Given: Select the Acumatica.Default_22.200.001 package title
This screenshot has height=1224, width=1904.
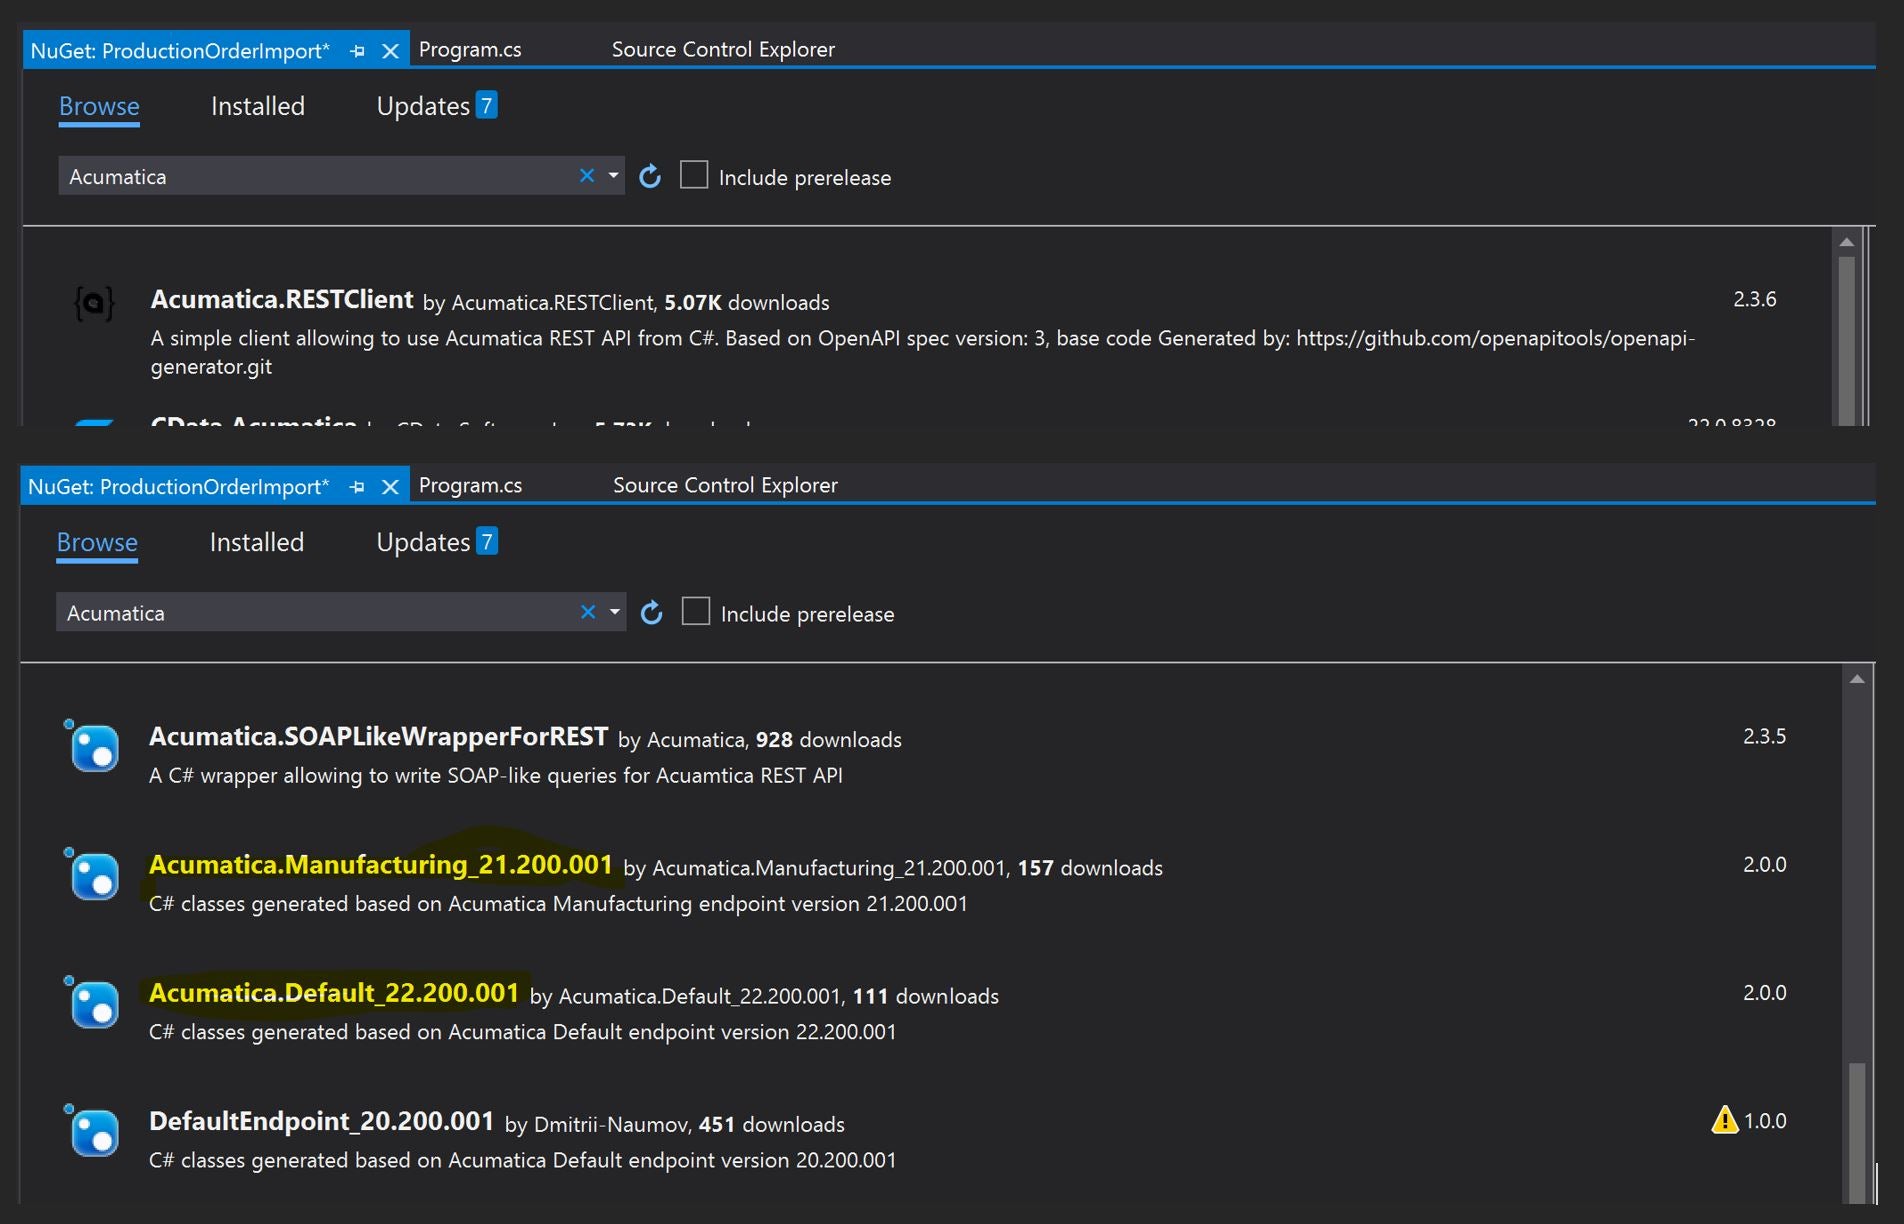Looking at the screenshot, I should click(334, 992).
